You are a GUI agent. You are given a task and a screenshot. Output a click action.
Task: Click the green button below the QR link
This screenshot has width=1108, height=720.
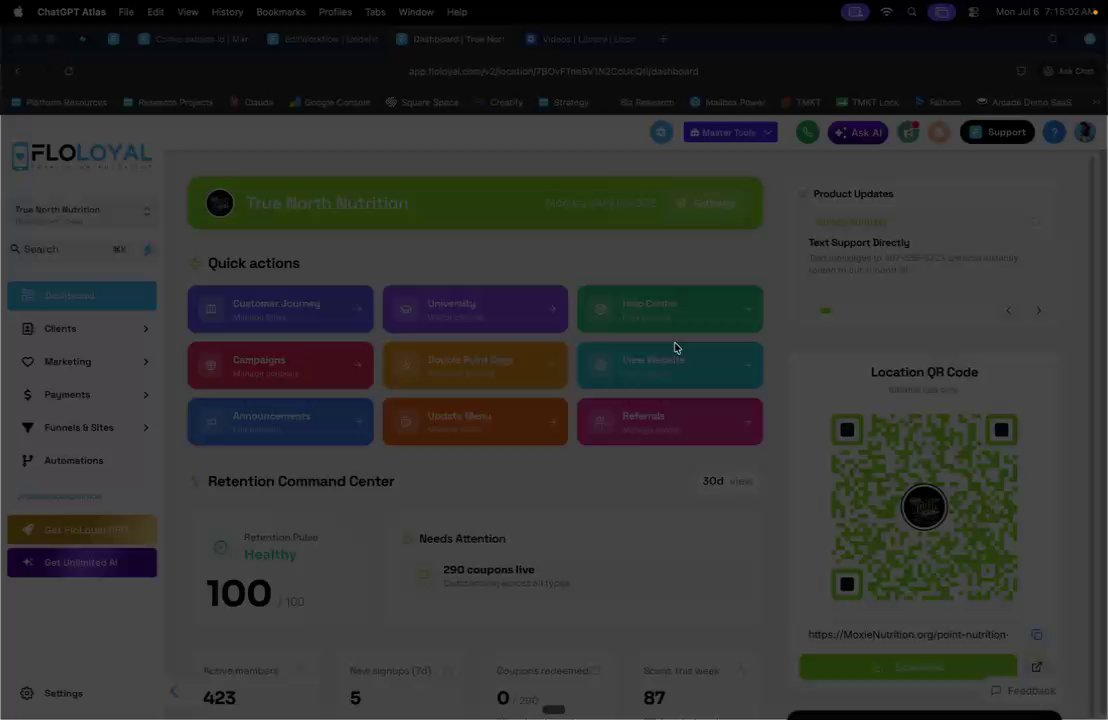pyautogui.click(x=908, y=667)
